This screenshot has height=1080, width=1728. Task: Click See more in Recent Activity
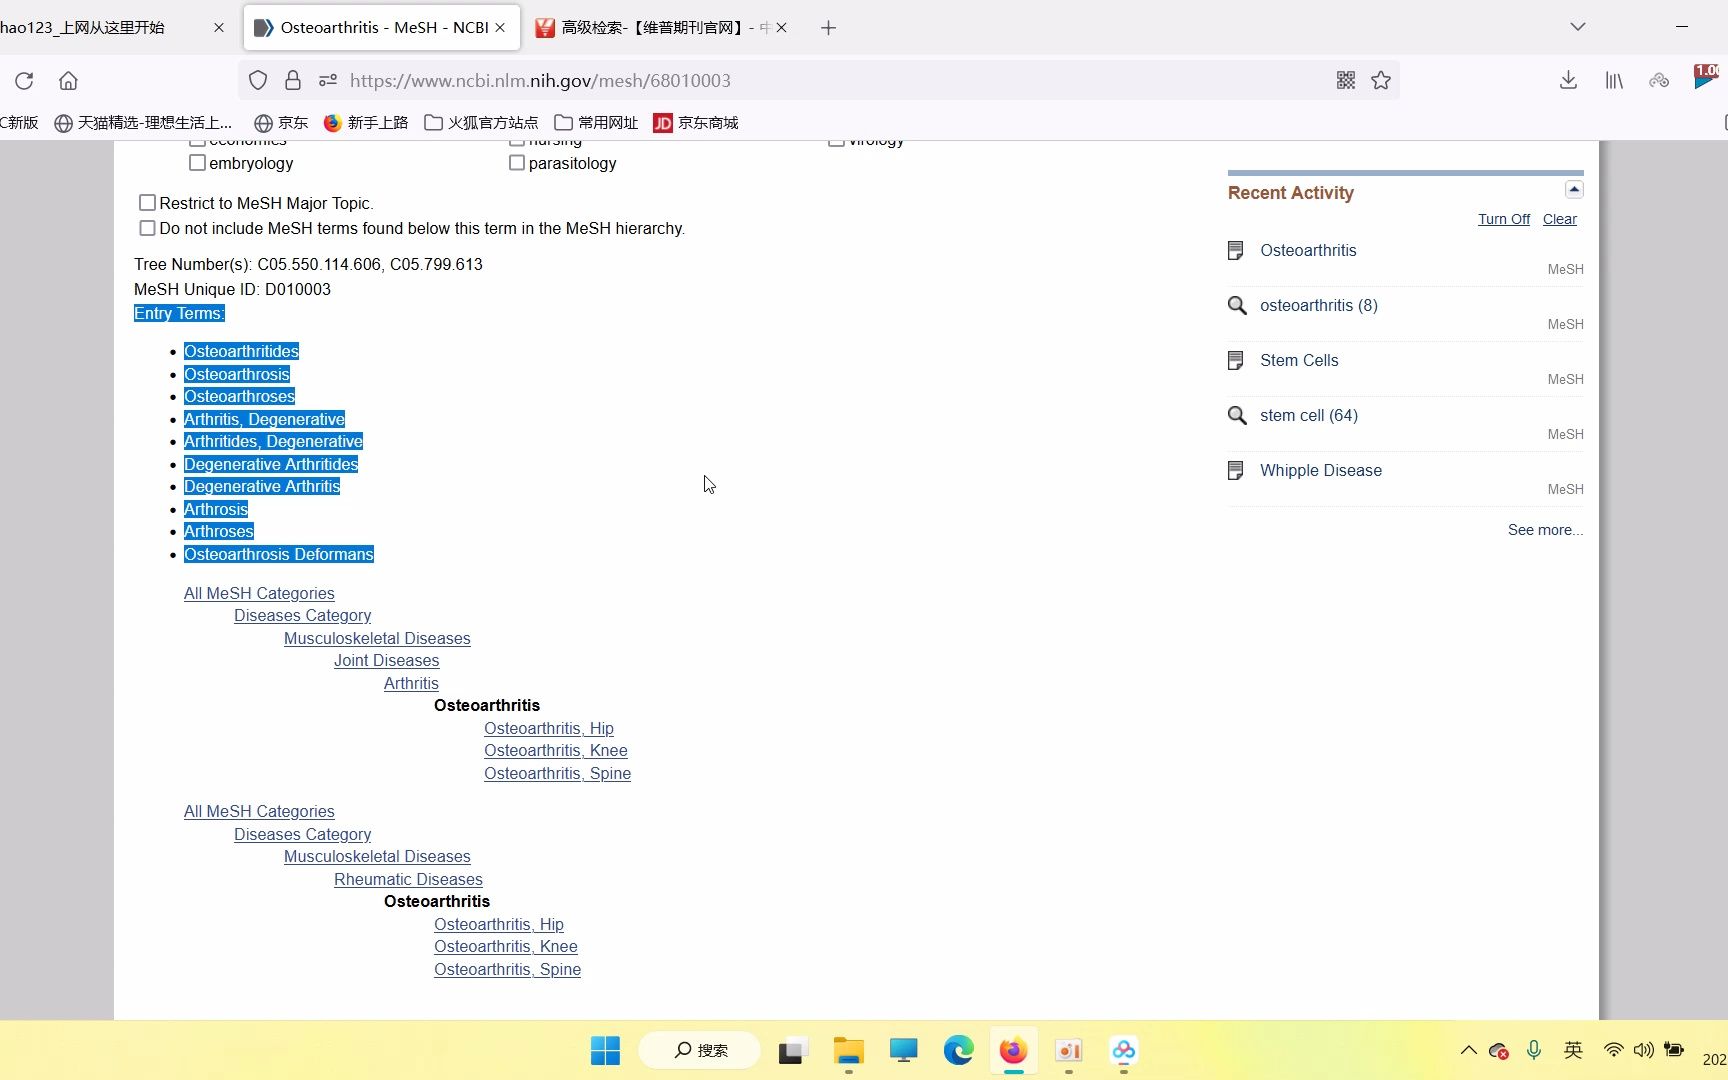[x=1546, y=530]
